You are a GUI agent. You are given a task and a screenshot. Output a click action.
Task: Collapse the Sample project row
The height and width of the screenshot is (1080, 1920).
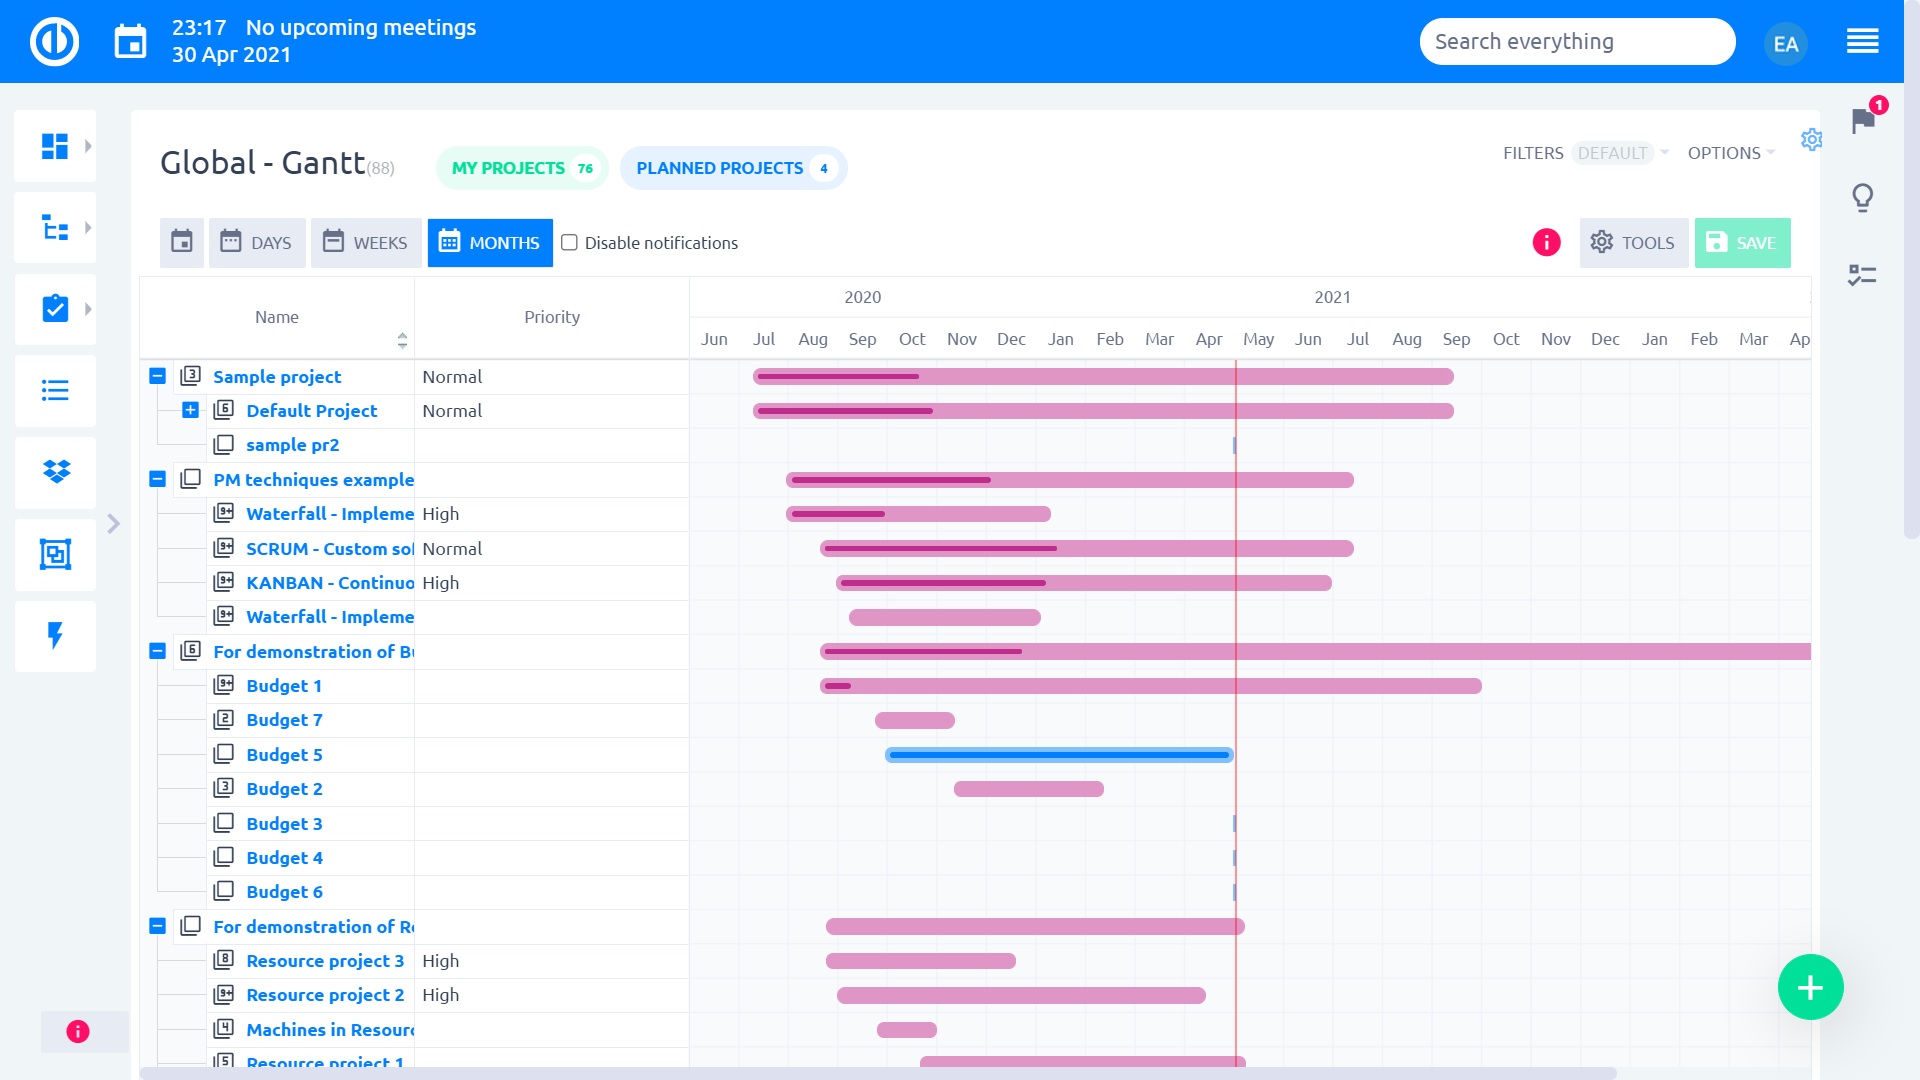(157, 376)
